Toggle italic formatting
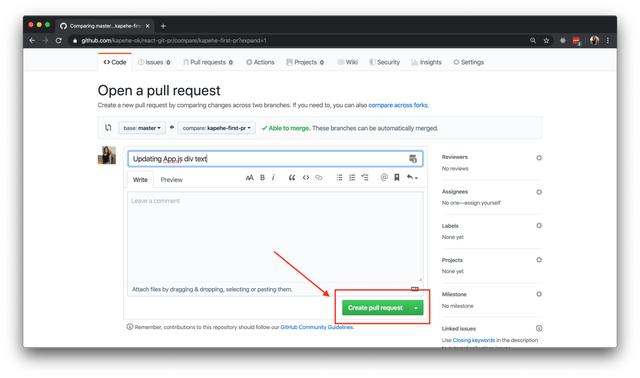This screenshot has width=640, height=378. click(273, 177)
